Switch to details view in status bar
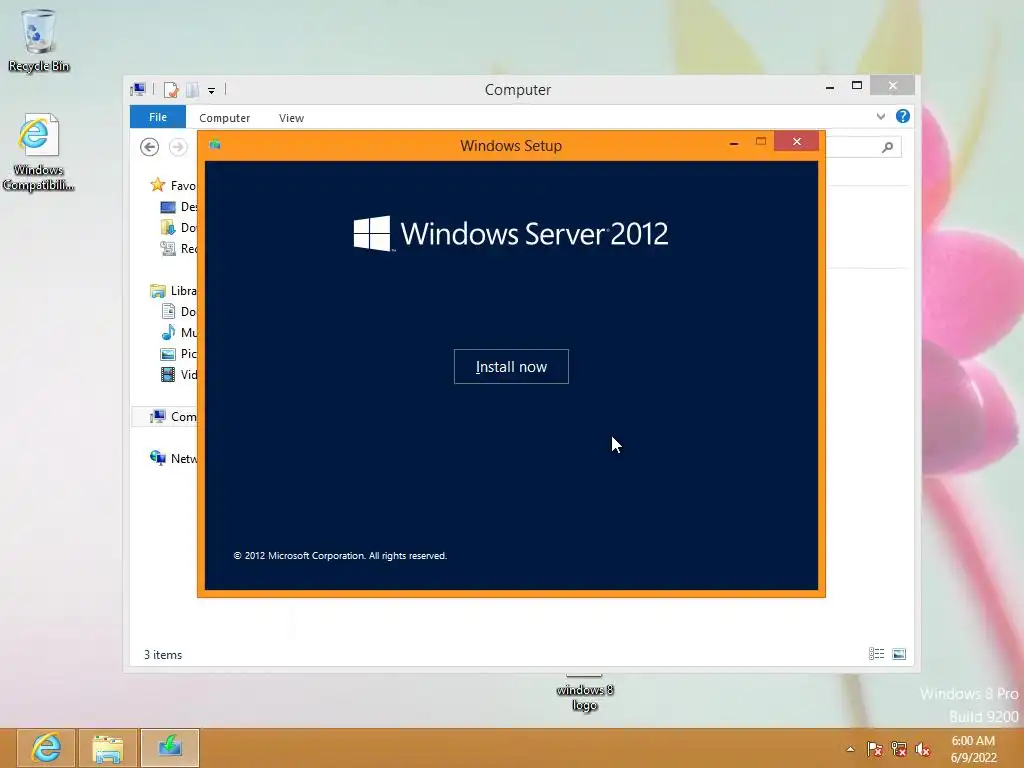This screenshot has width=1024, height=768. point(876,654)
